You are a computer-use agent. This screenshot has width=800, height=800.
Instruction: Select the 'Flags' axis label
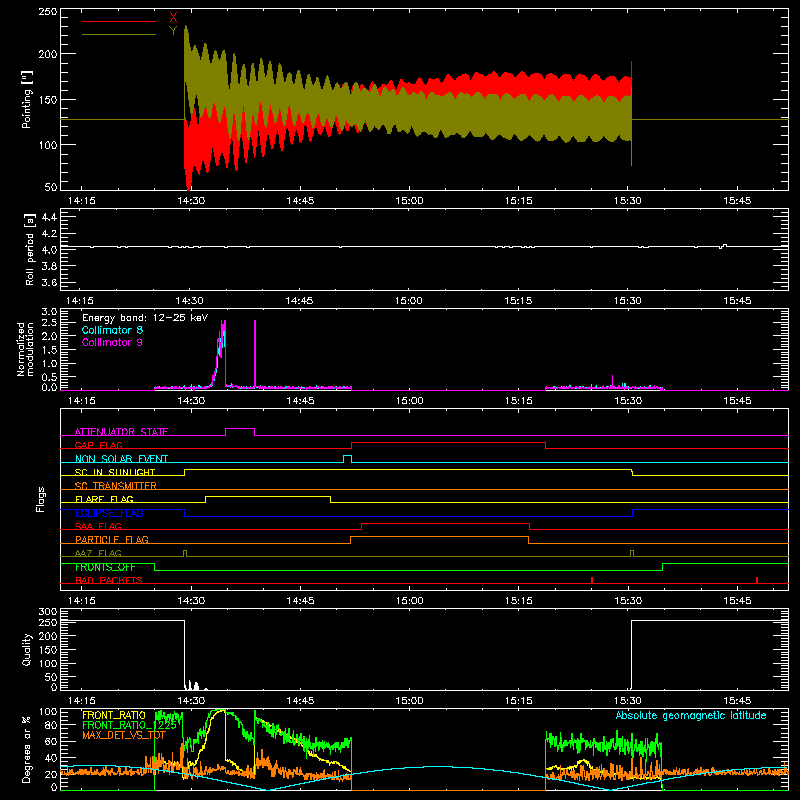(40, 499)
